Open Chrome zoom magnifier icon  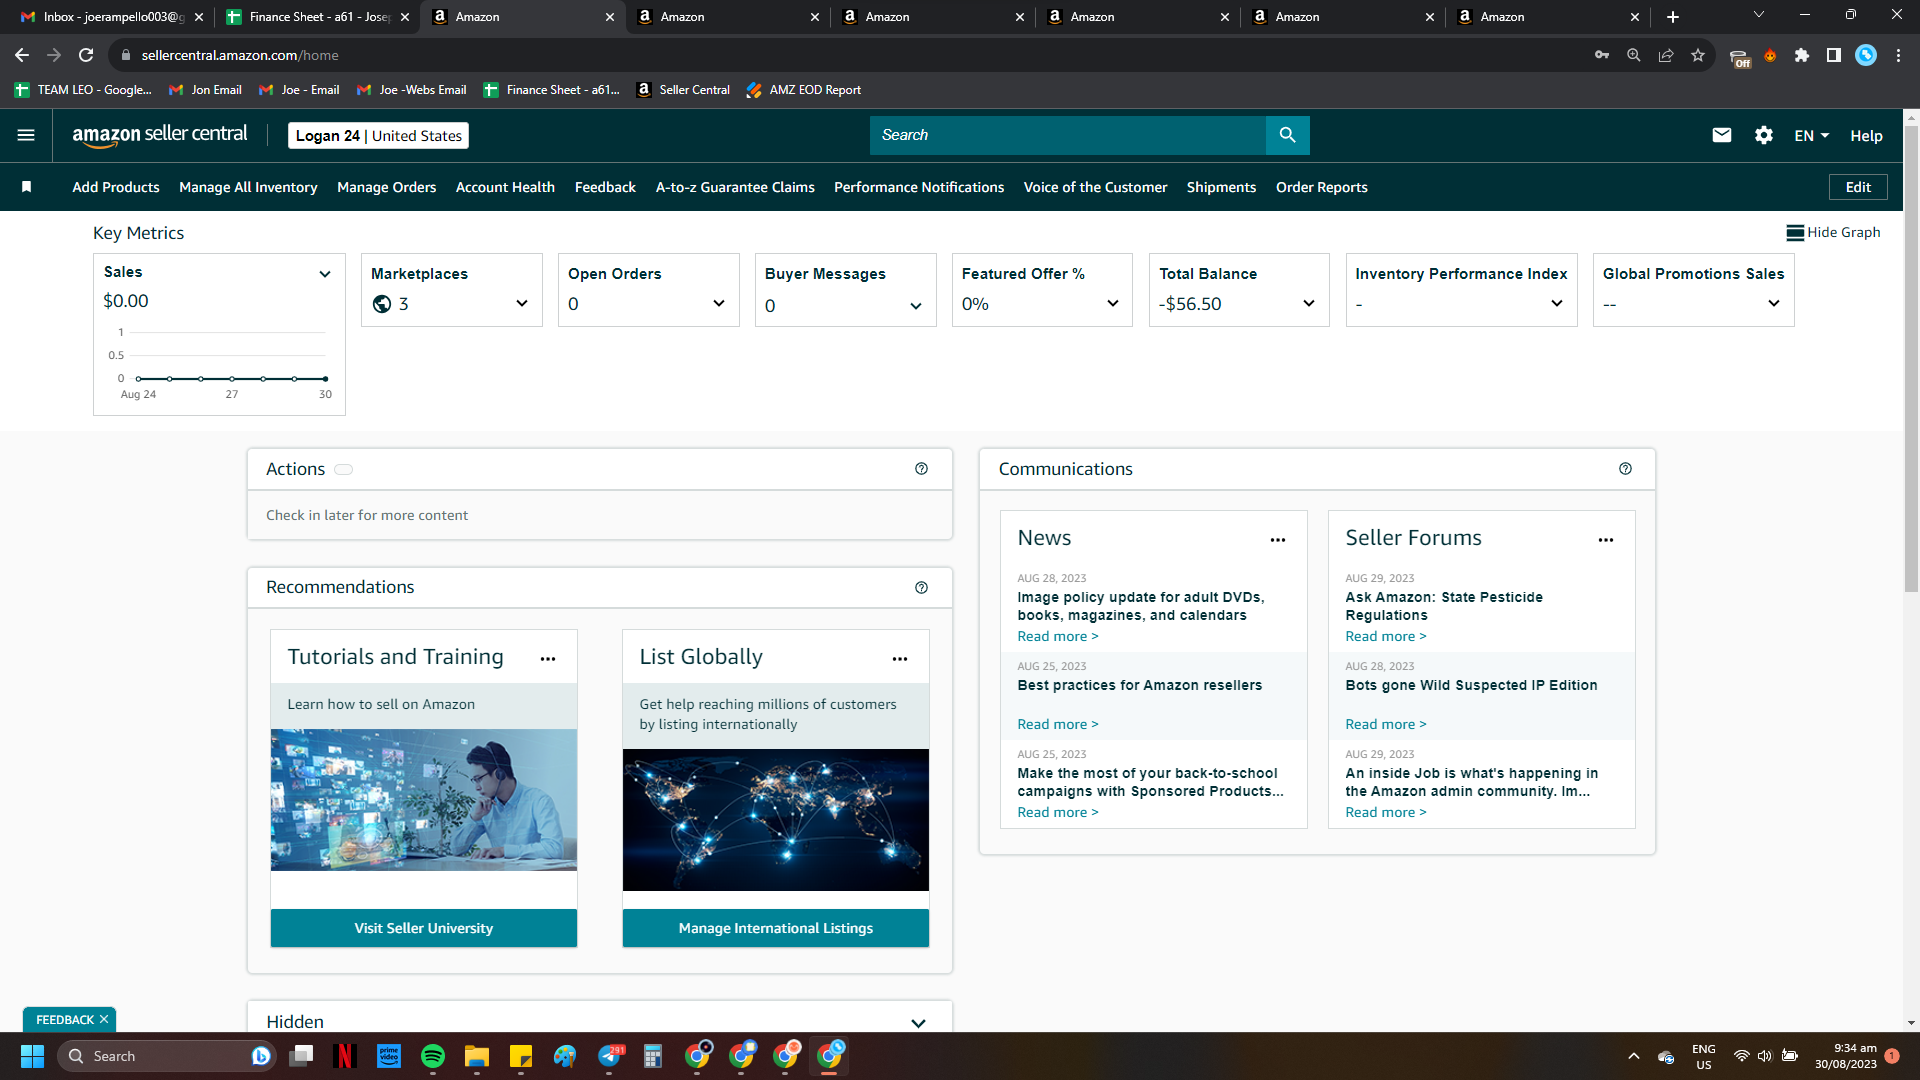click(x=1634, y=55)
